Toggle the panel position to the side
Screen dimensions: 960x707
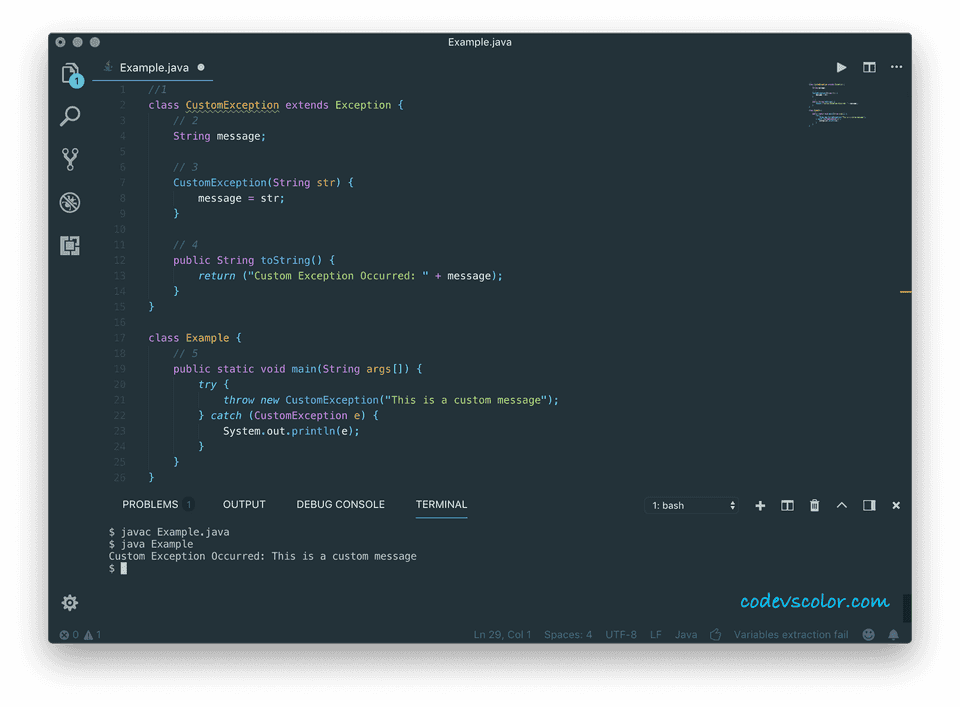click(869, 506)
